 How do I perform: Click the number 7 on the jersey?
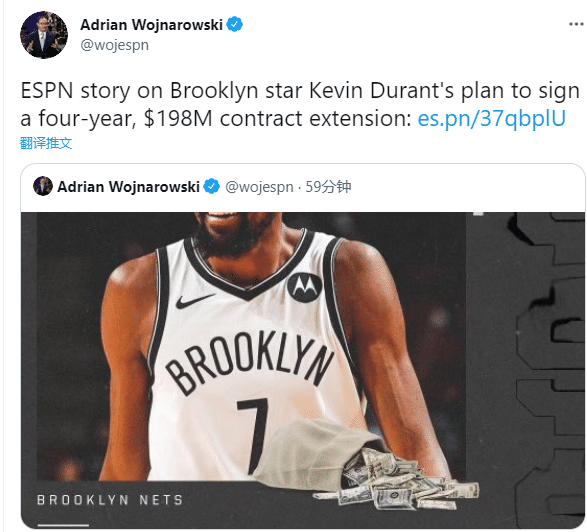point(253,435)
